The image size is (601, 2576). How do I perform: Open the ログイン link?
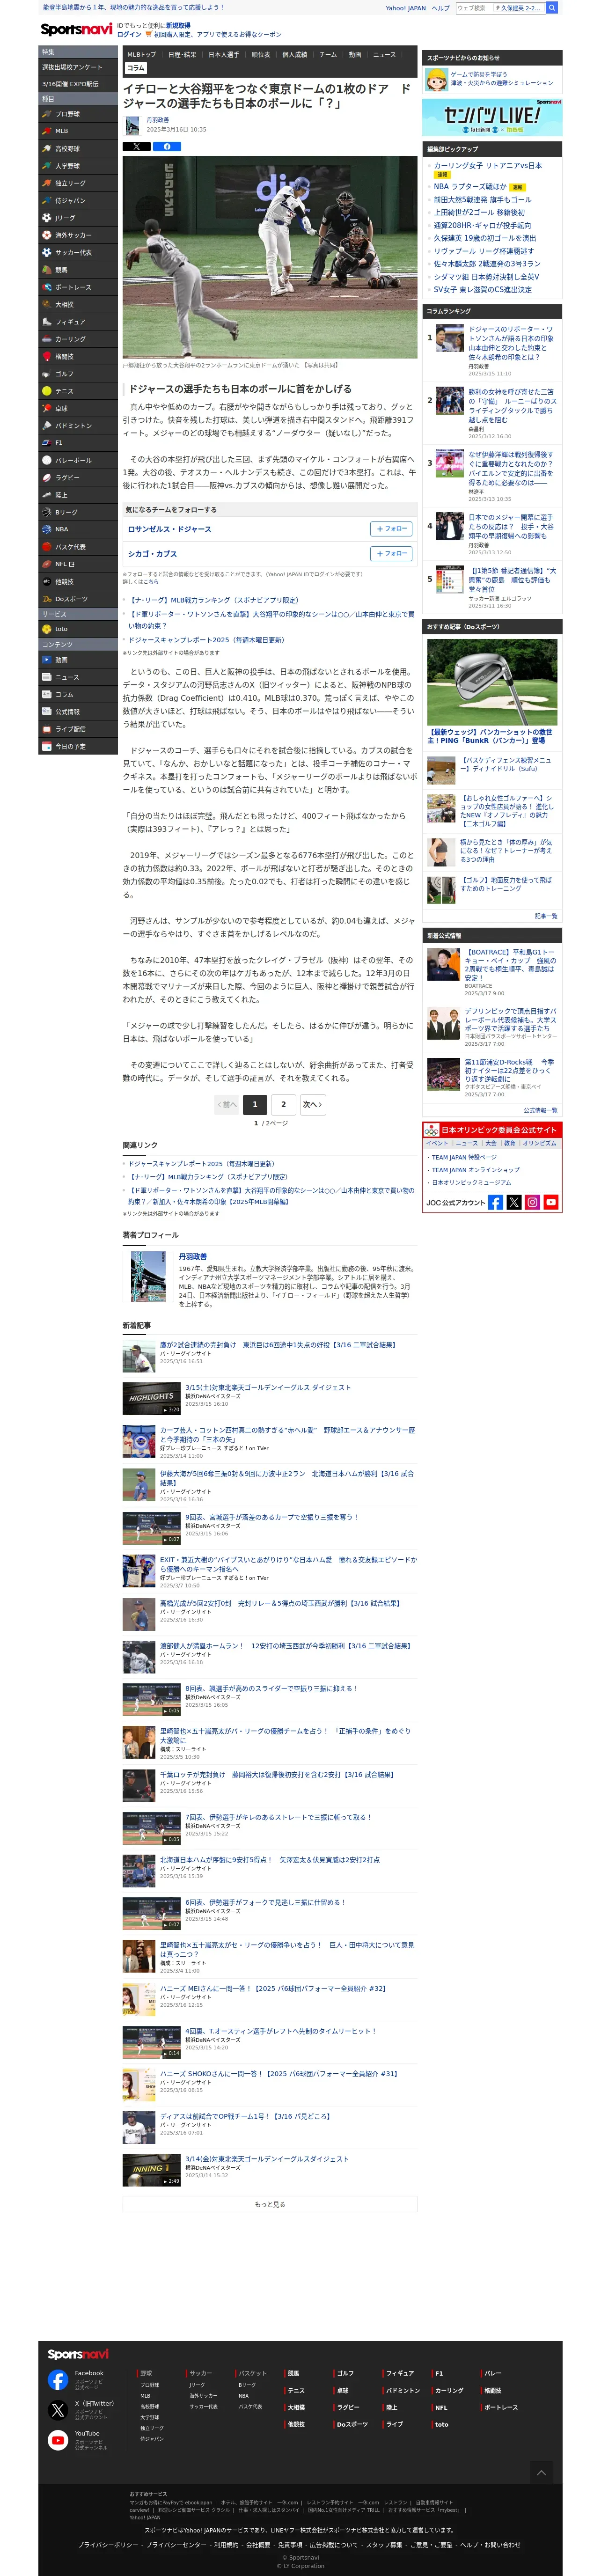coord(129,34)
